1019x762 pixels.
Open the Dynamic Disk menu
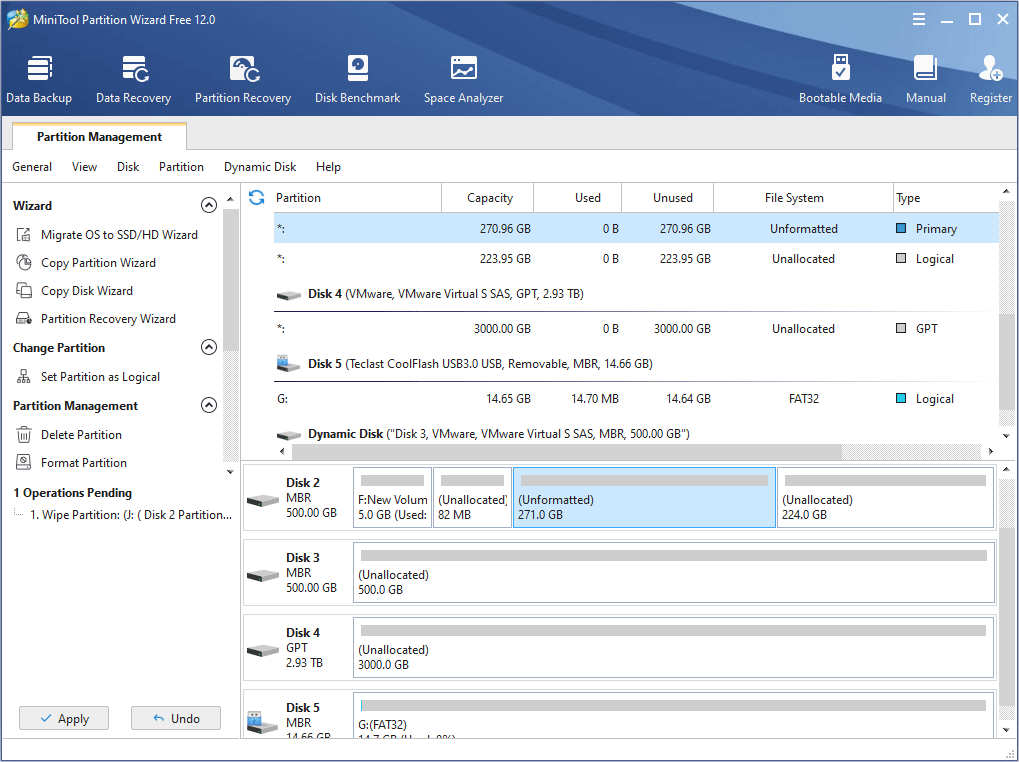click(x=260, y=167)
